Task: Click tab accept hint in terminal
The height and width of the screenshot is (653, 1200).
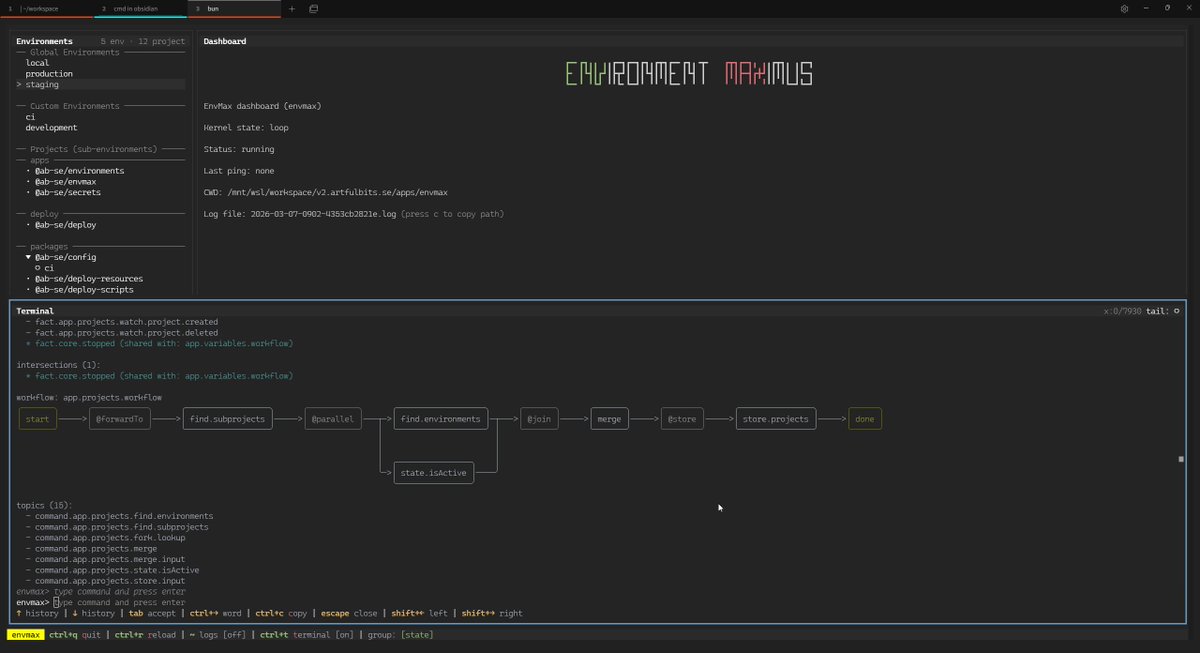Action: [x=151, y=614]
